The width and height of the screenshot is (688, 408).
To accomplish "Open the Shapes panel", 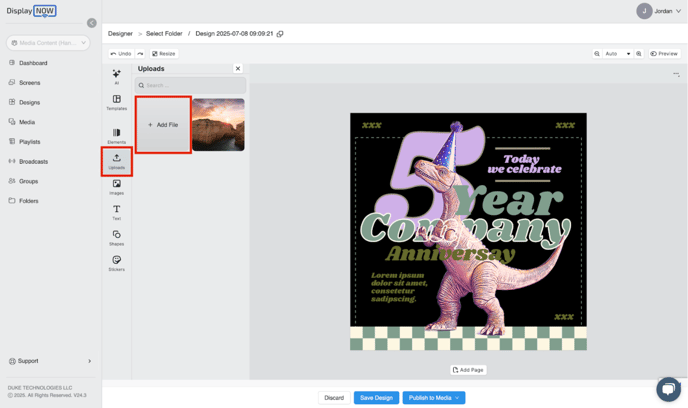I will (116, 238).
